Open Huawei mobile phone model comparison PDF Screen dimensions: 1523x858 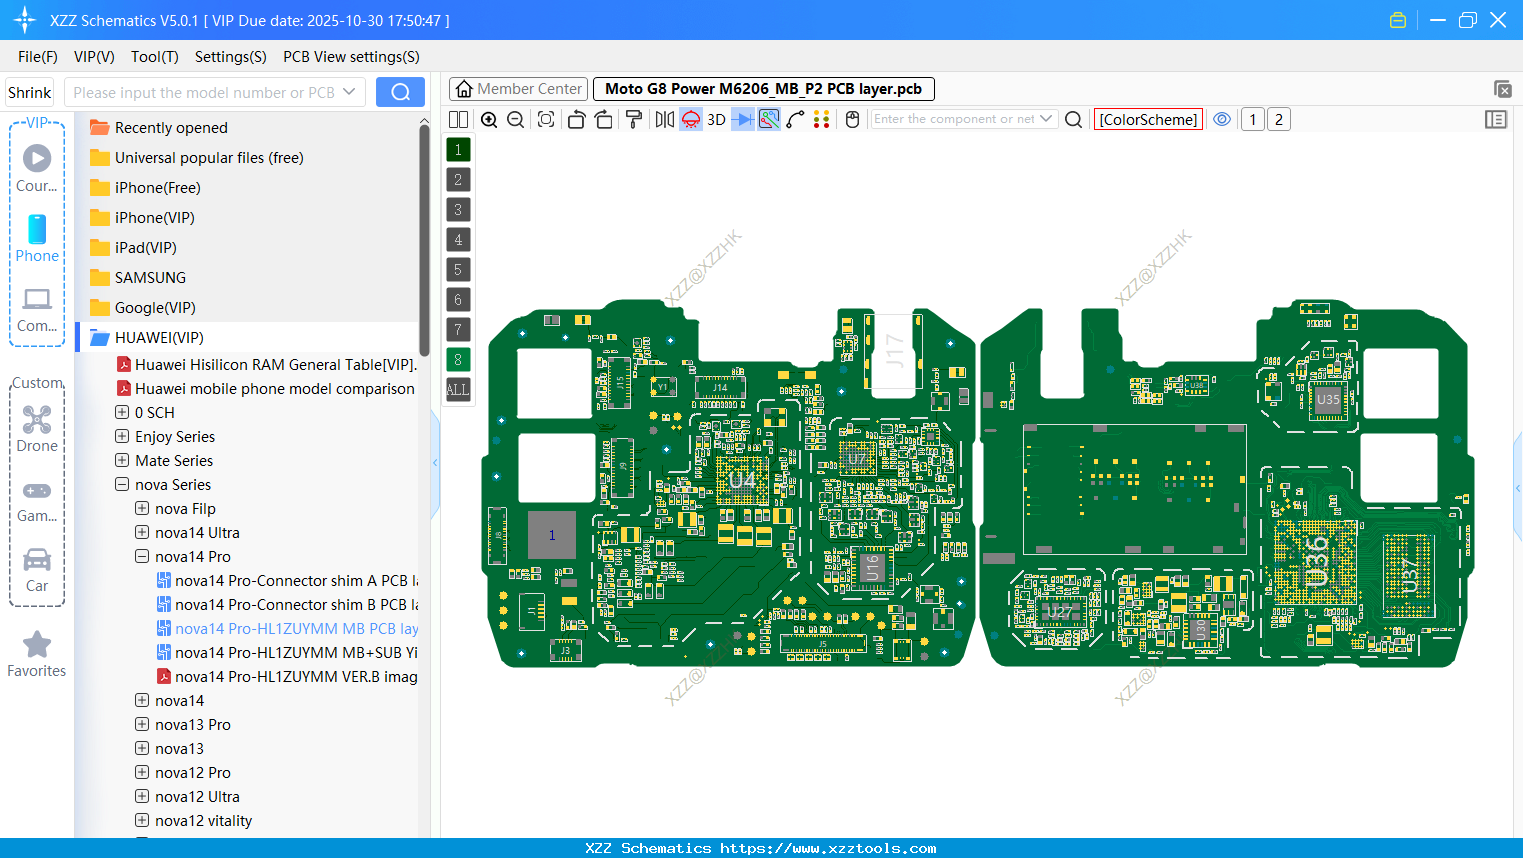point(265,388)
